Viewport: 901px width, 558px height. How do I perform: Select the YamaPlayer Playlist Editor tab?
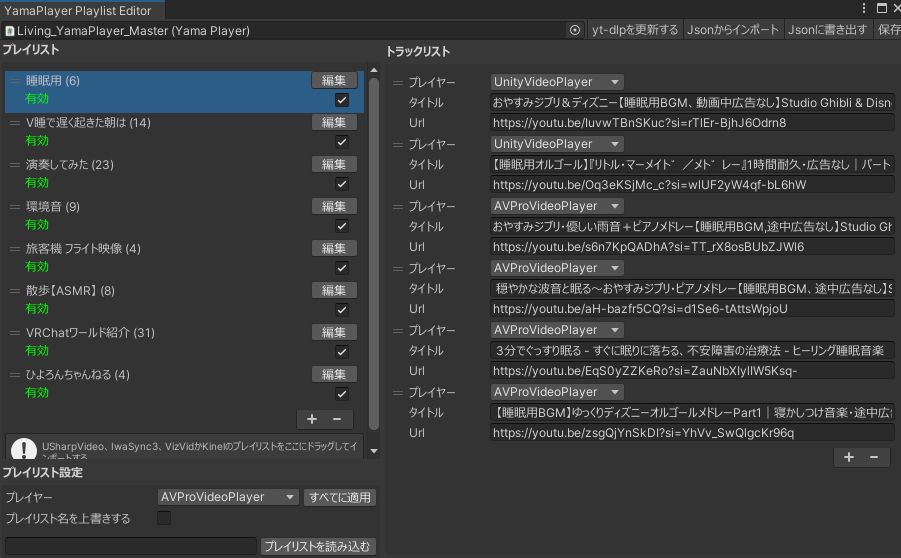point(82,10)
